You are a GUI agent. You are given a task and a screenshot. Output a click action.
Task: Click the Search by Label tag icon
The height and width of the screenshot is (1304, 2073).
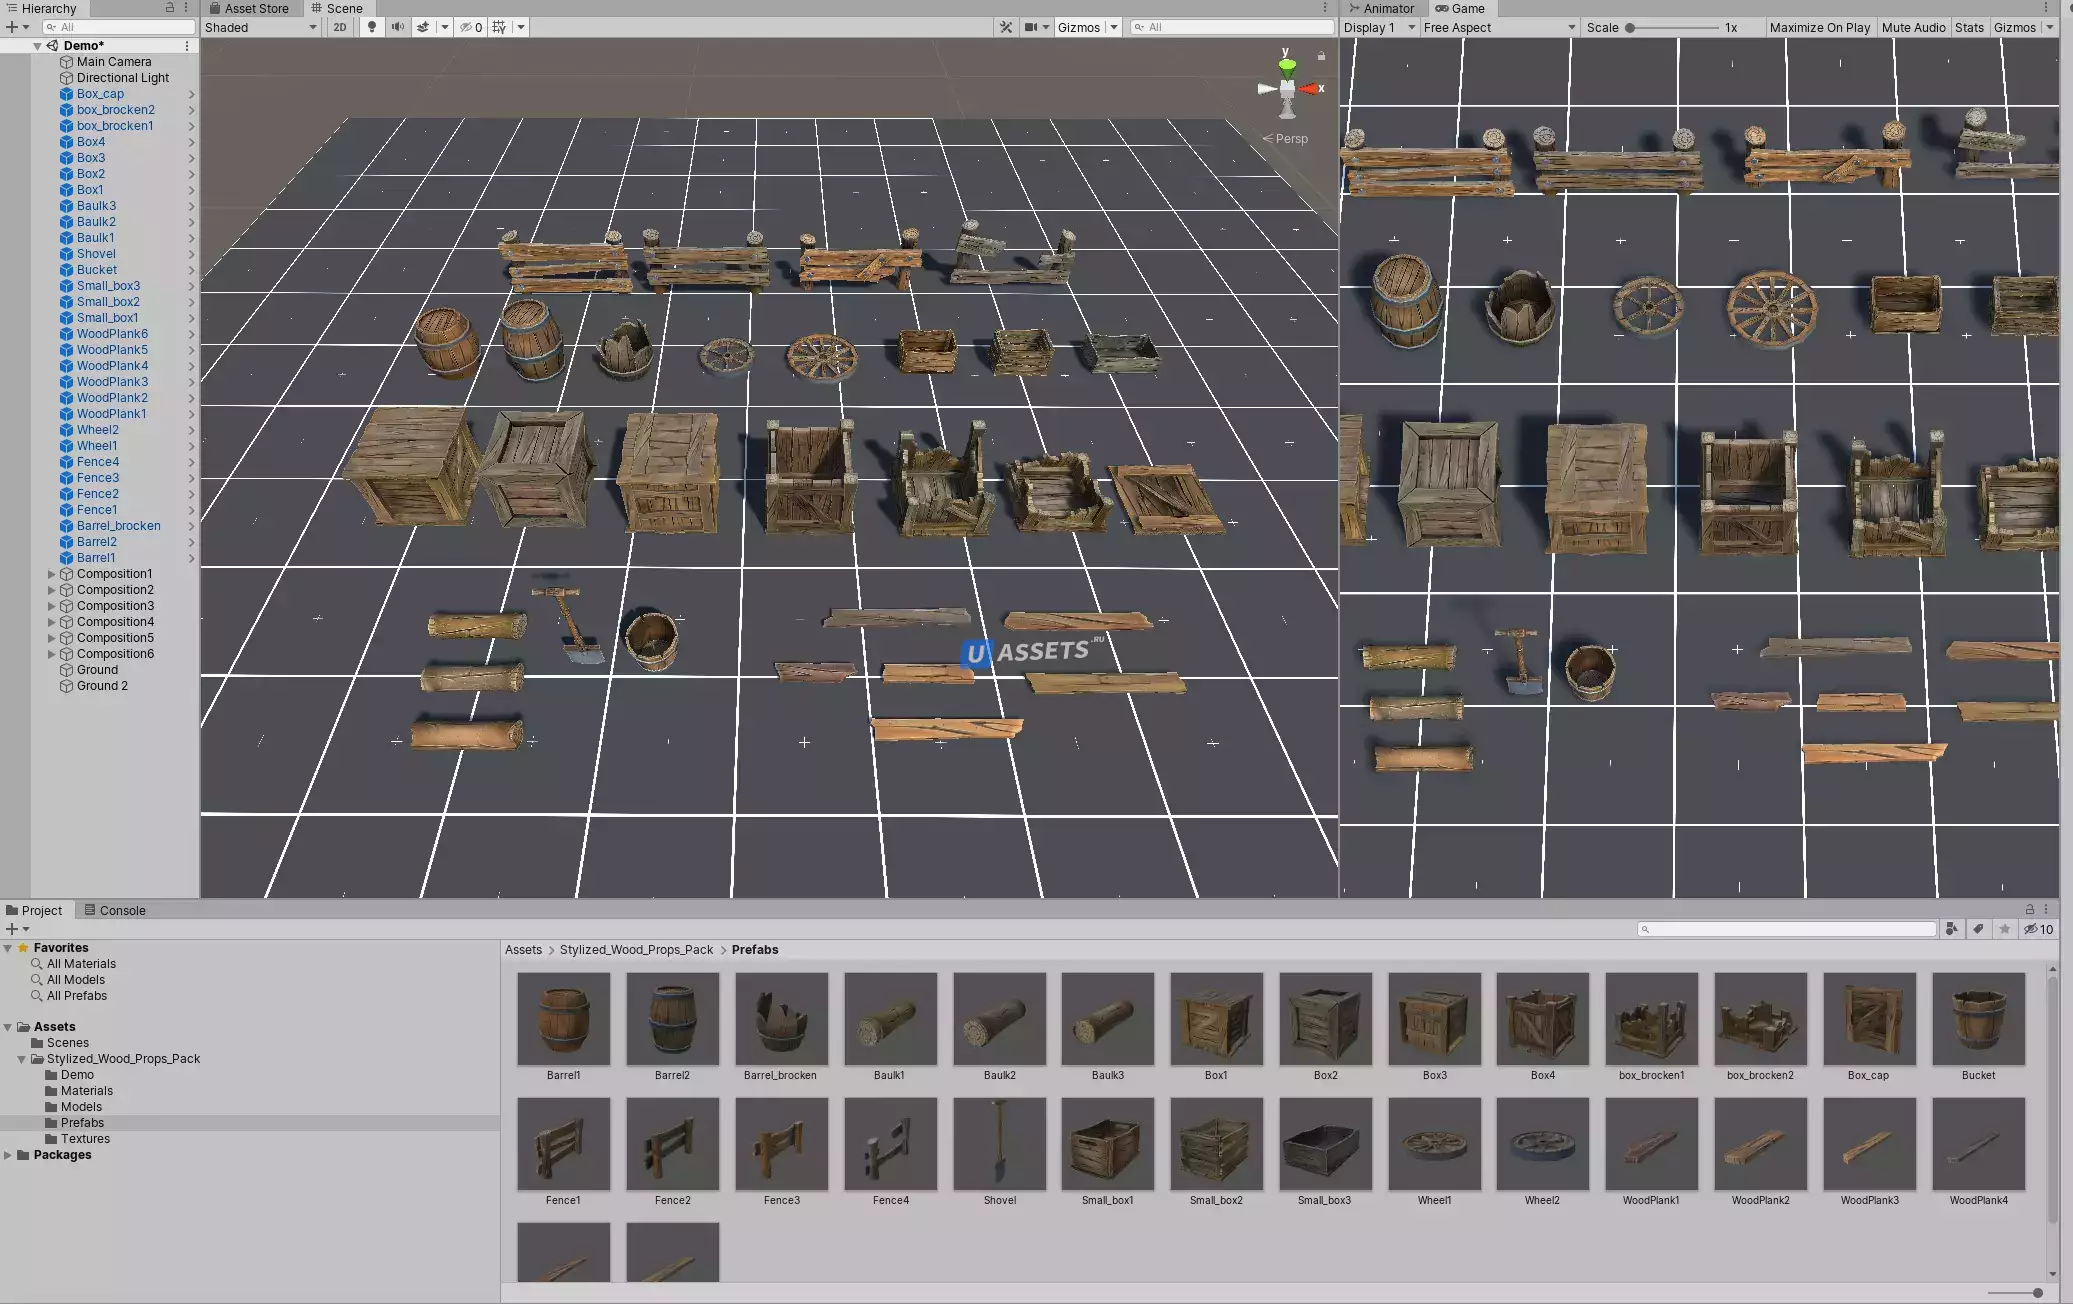pos(1978,929)
